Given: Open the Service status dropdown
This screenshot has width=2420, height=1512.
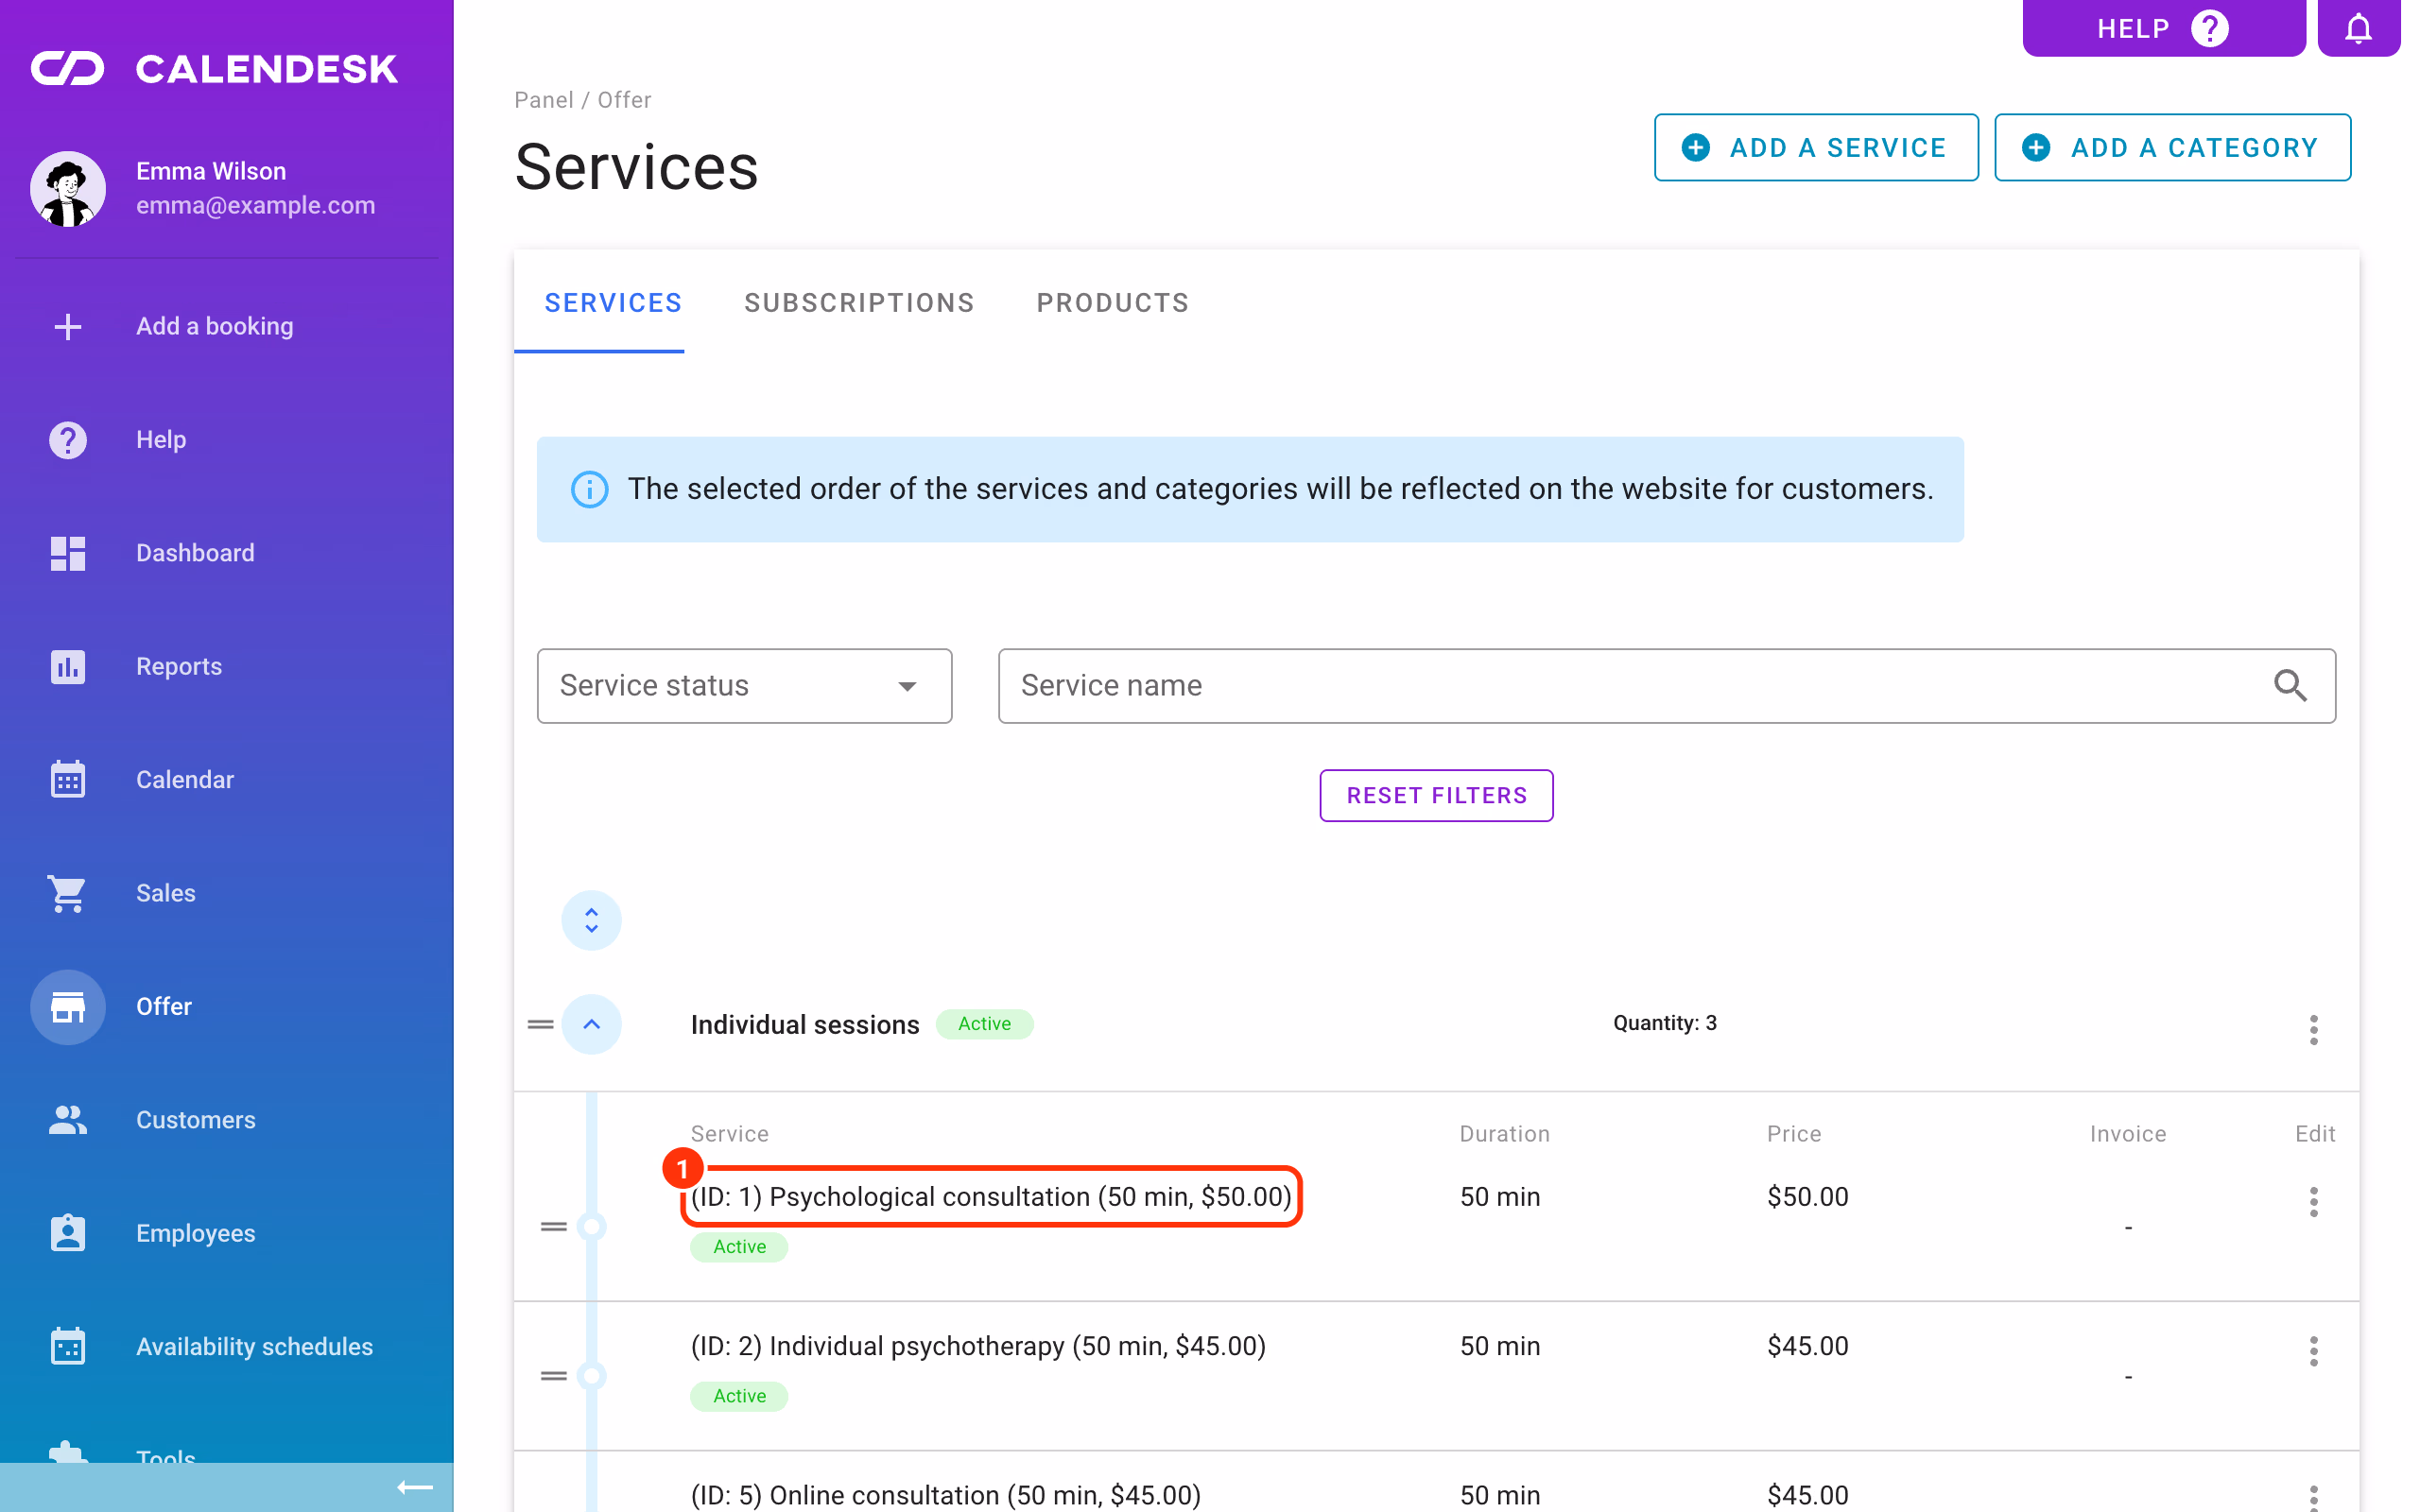Looking at the screenshot, I should (x=744, y=685).
